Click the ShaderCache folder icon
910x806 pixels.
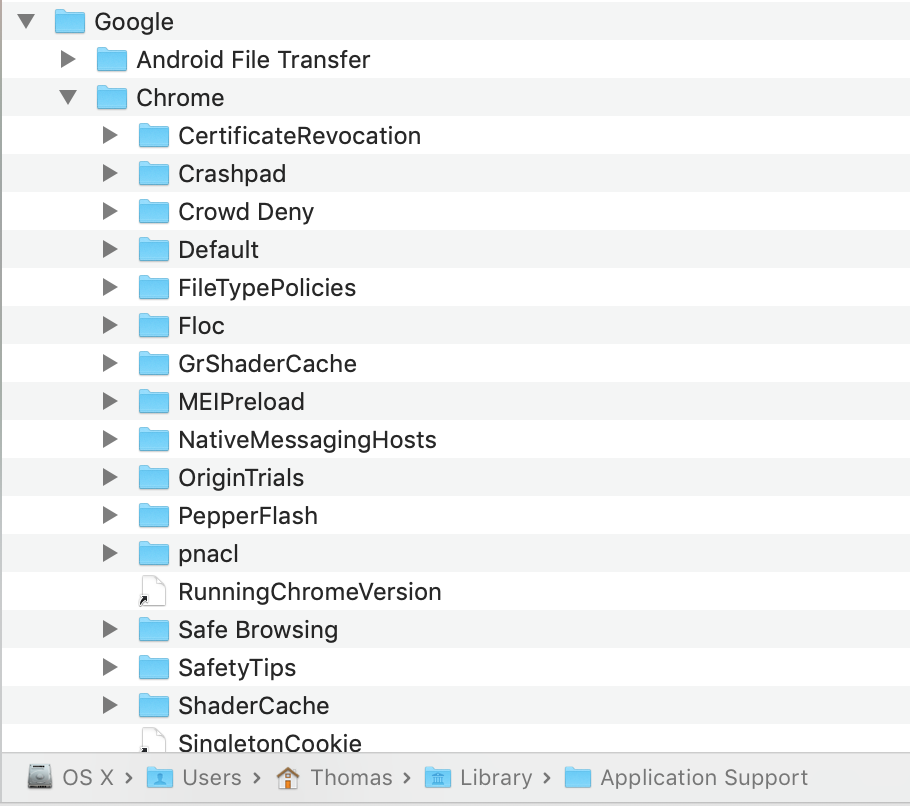[154, 706]
